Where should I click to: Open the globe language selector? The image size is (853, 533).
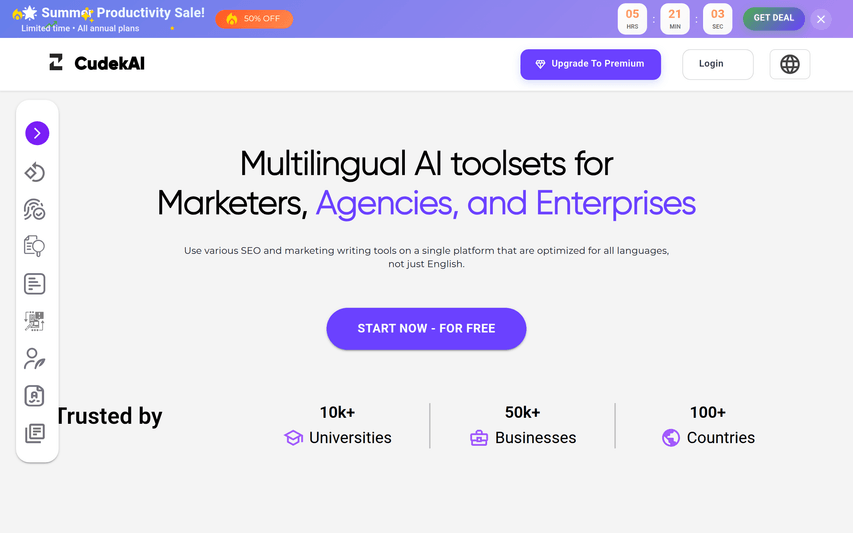click(790, 64)
